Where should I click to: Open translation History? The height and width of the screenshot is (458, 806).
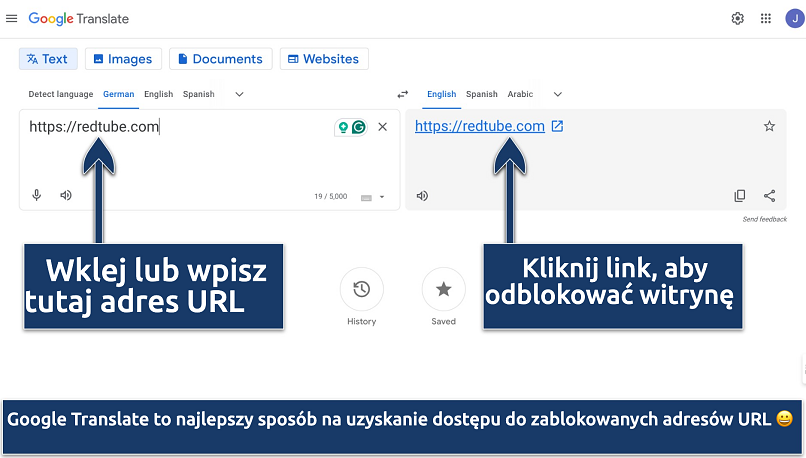[x=361, y=289]
